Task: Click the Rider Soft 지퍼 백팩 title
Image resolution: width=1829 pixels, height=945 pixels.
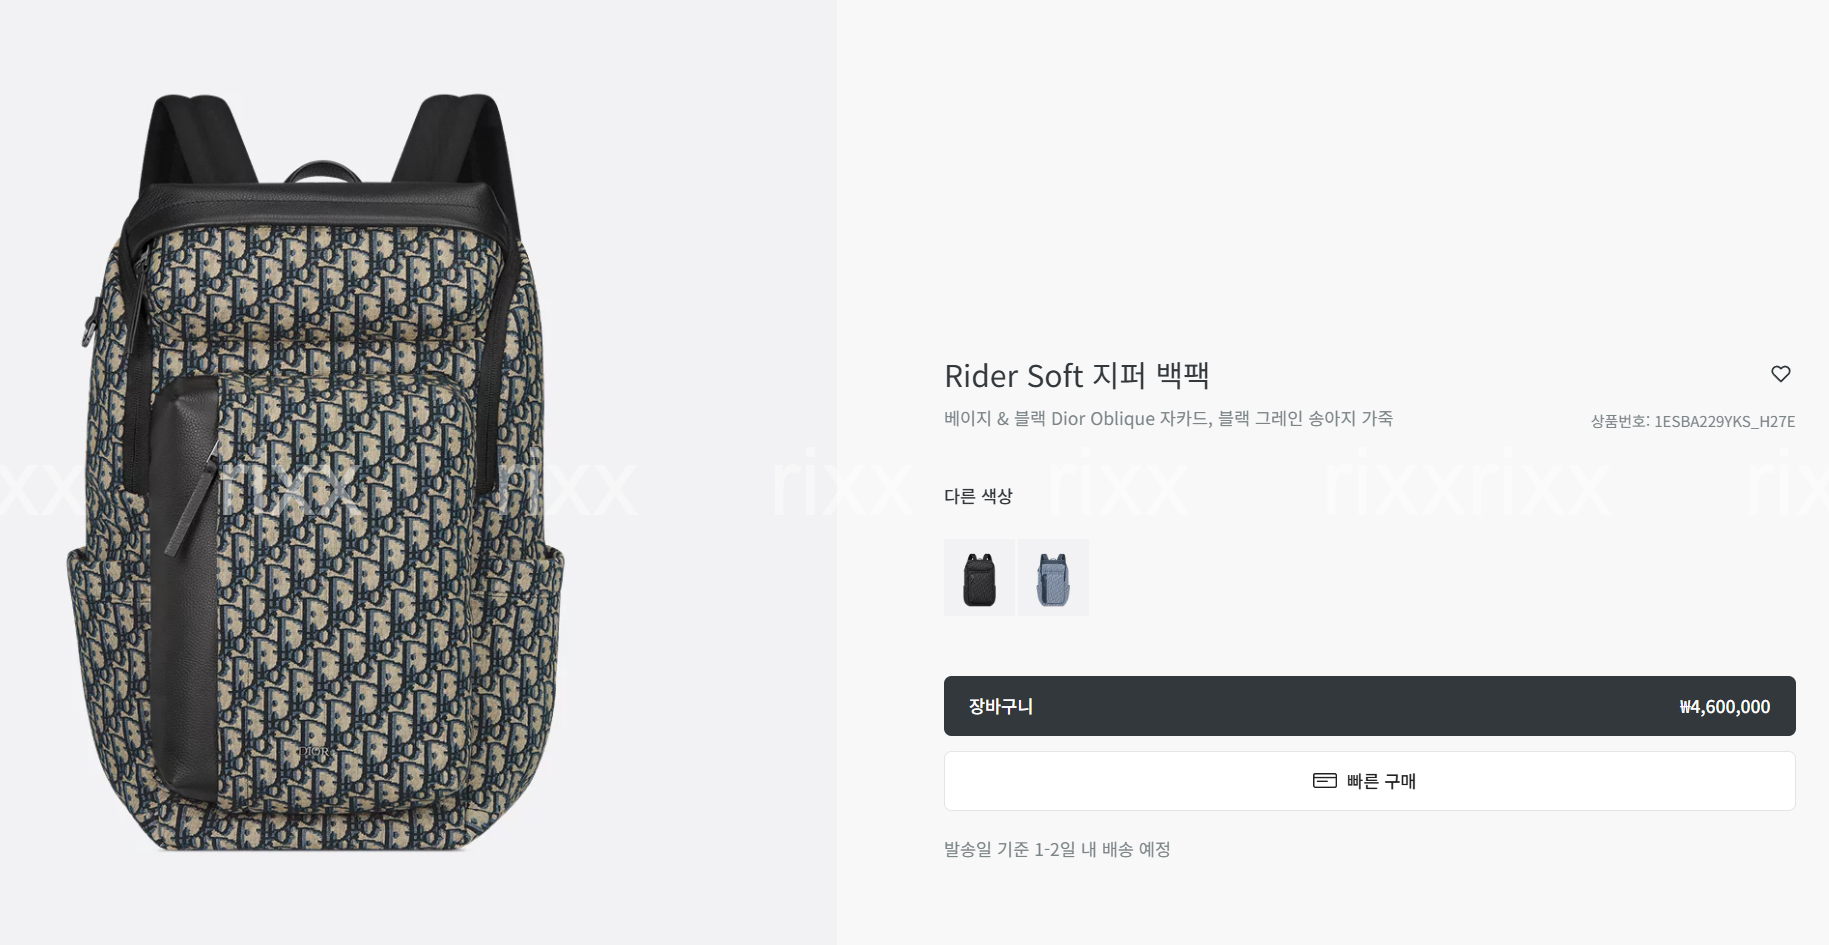Action: click(x=1077, y=376)
